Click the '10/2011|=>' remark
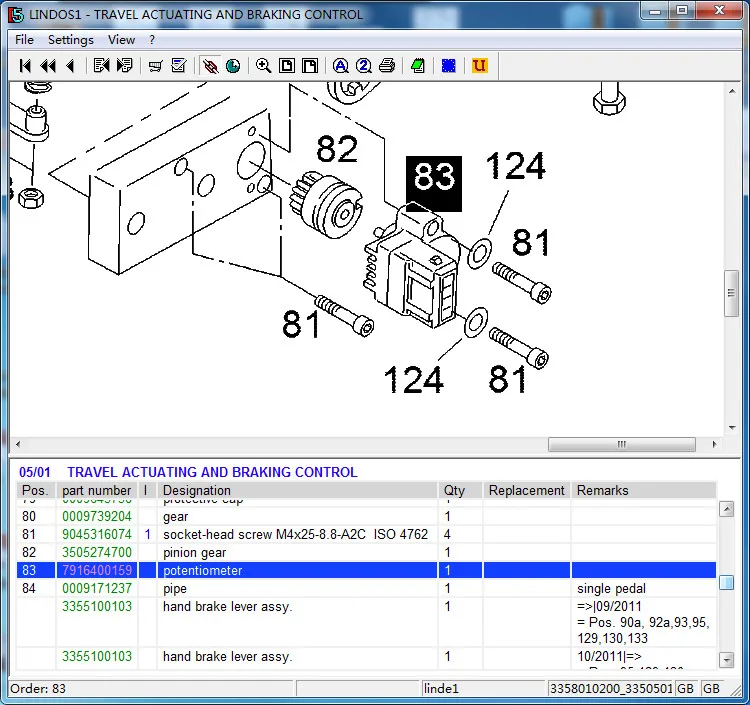The image size is (750, 705). (609, 656)
